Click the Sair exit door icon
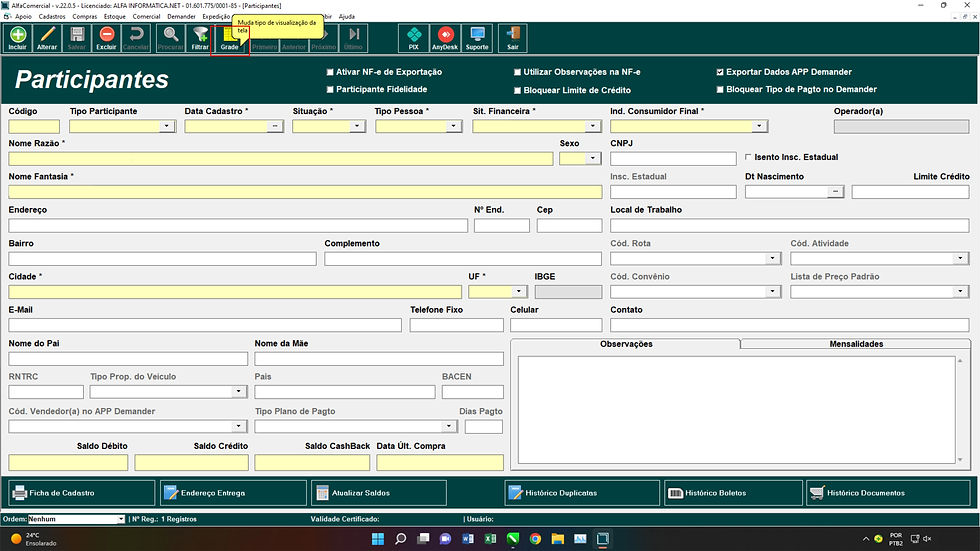The width and height of the screenshot is (980, 551). coord(512,38)
